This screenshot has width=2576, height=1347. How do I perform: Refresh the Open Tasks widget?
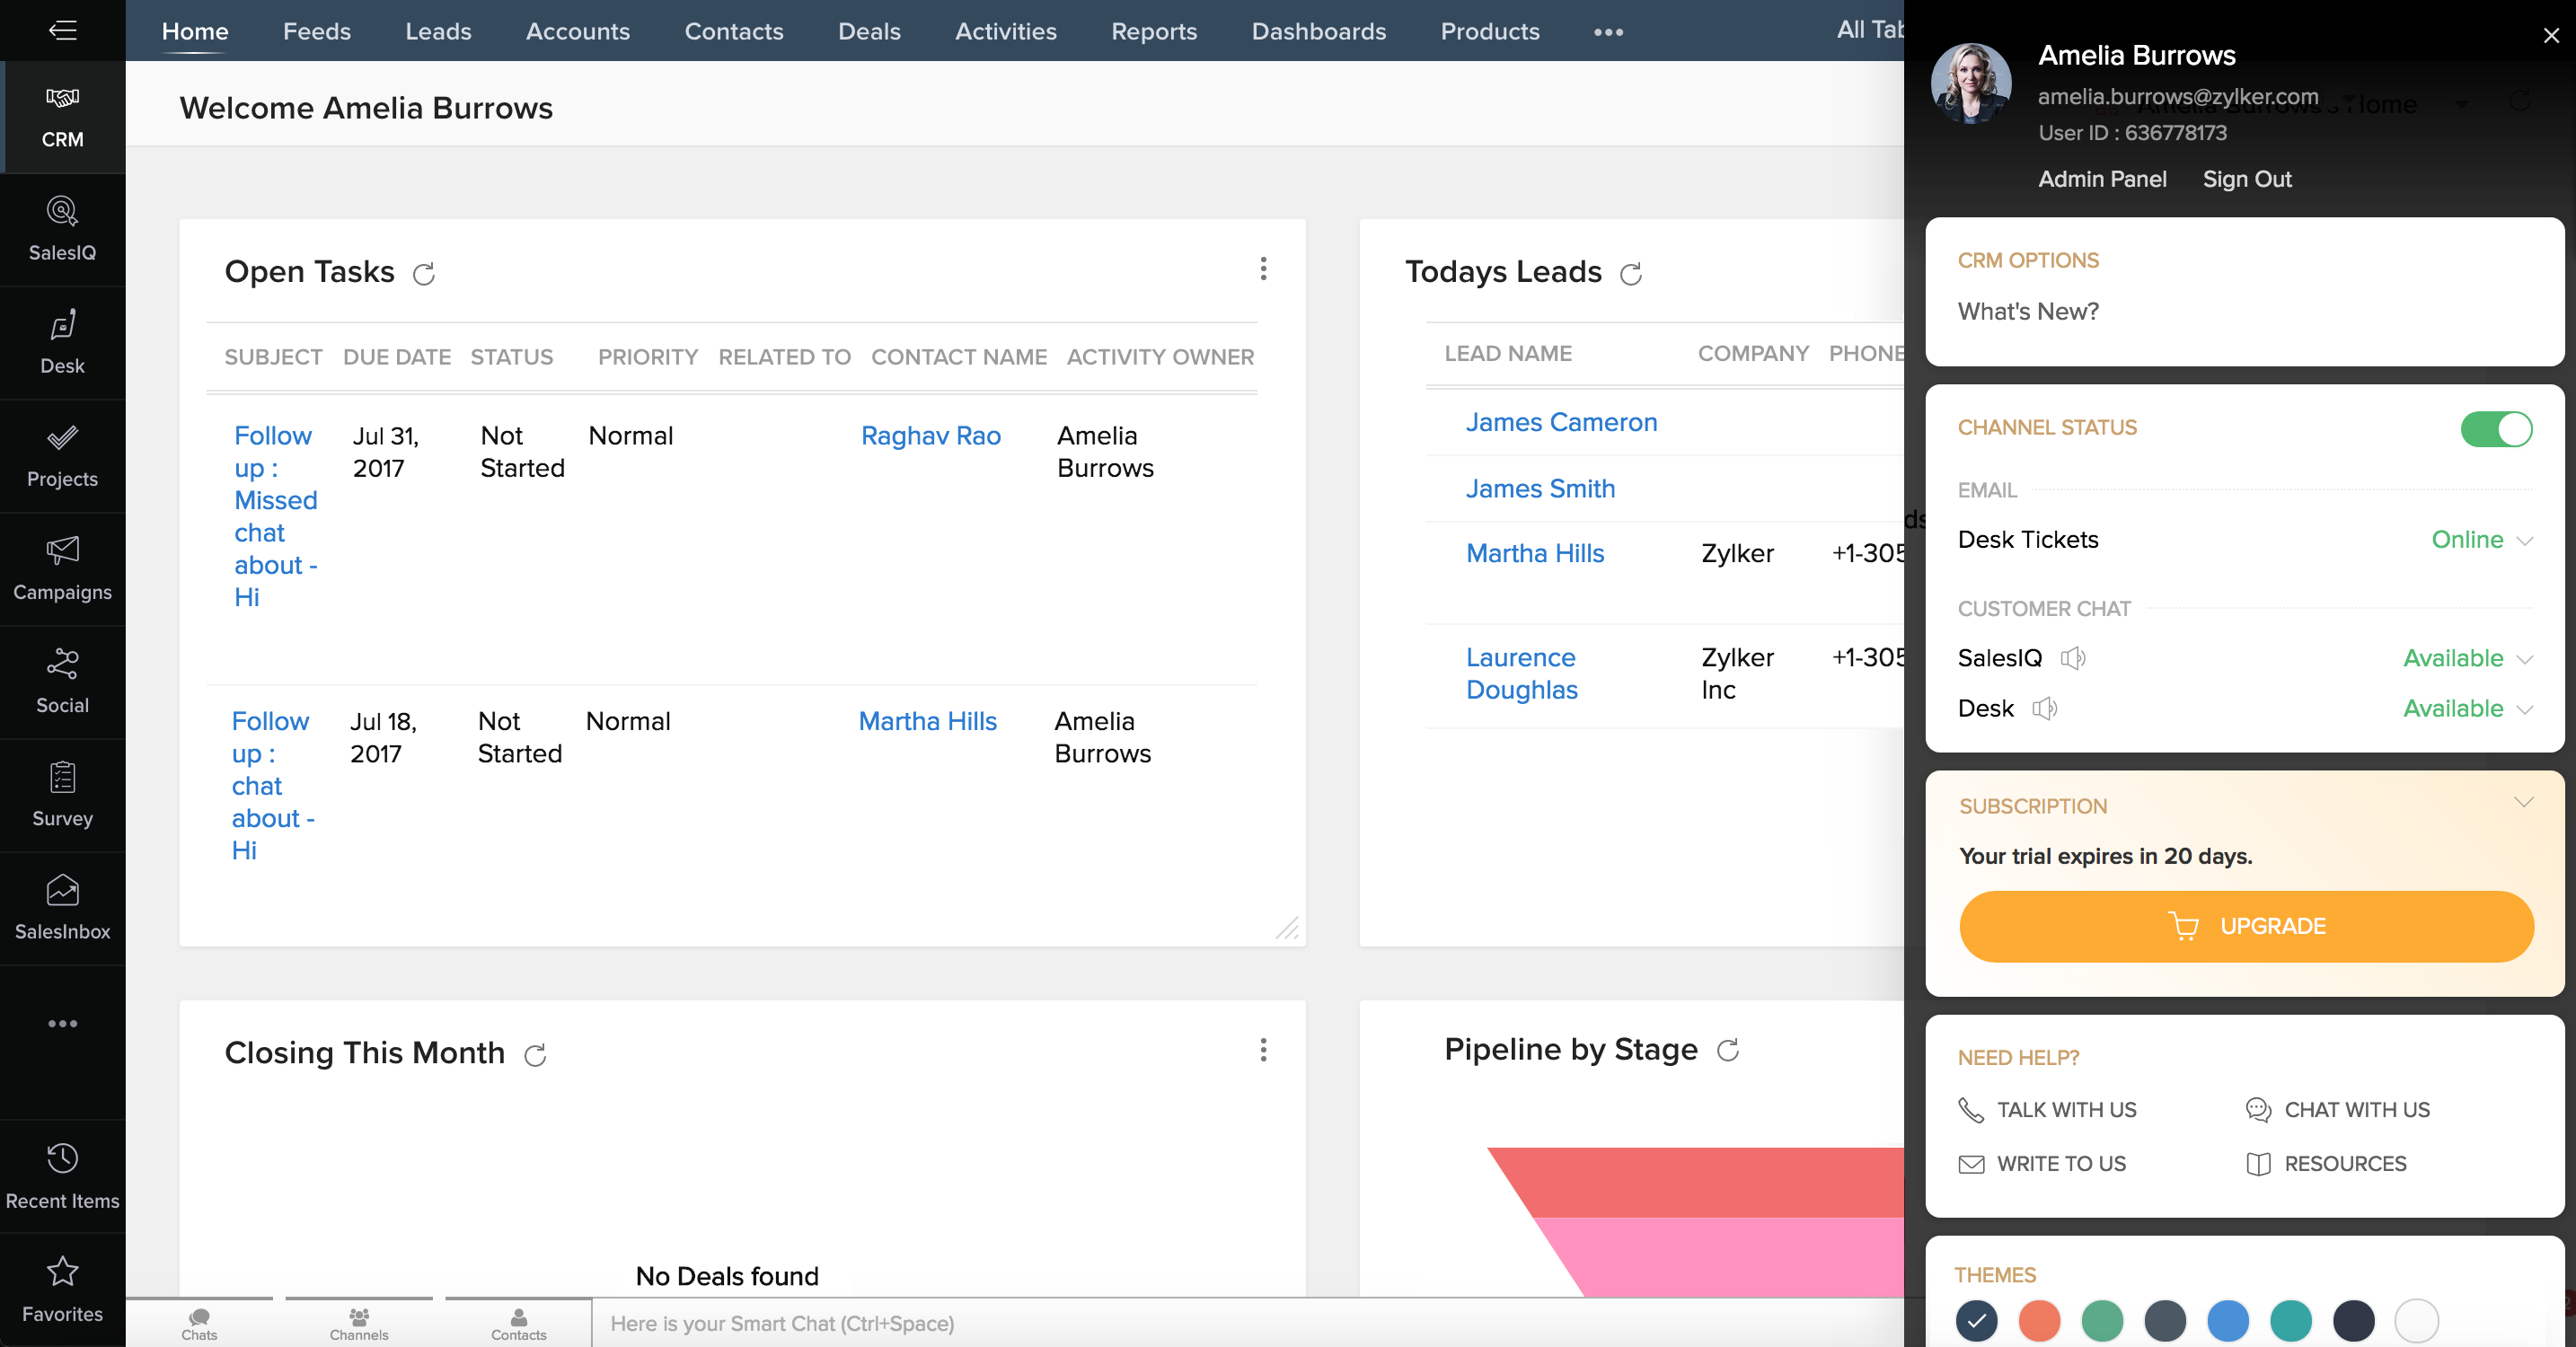tap(424, 273)
